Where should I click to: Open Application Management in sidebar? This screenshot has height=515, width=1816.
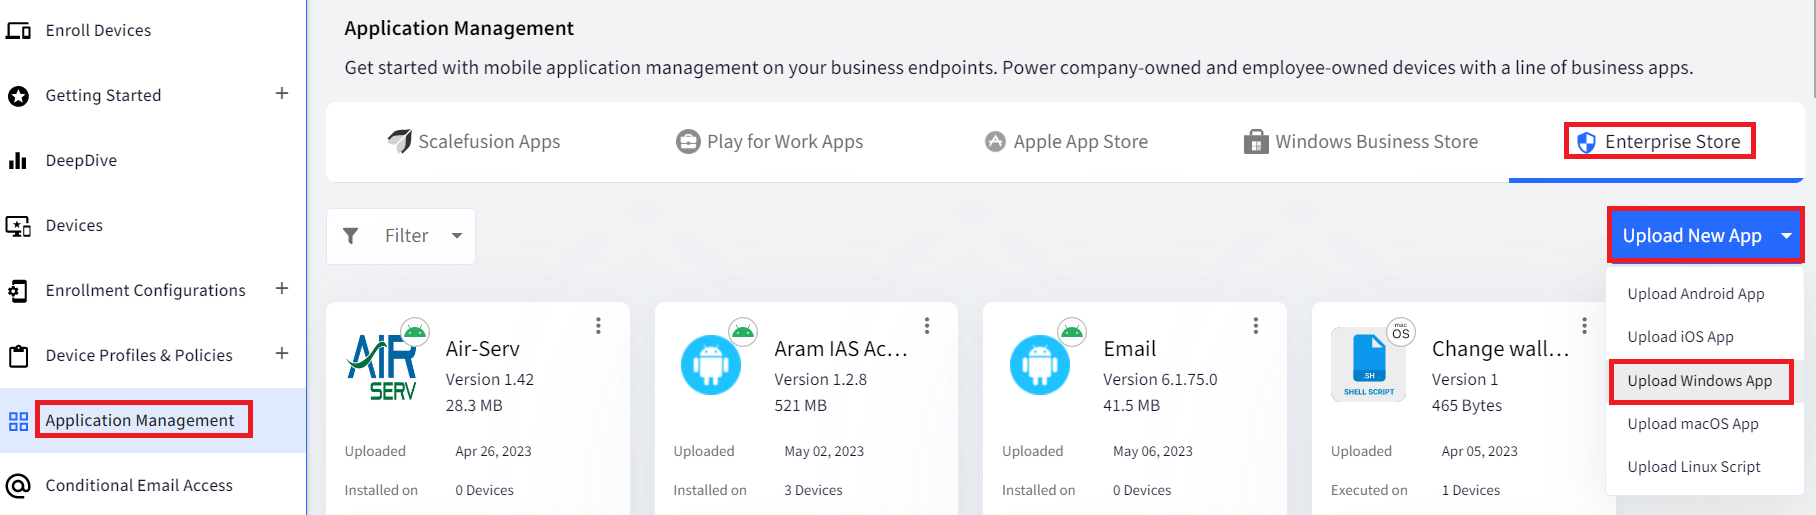[x=140, y=421]
